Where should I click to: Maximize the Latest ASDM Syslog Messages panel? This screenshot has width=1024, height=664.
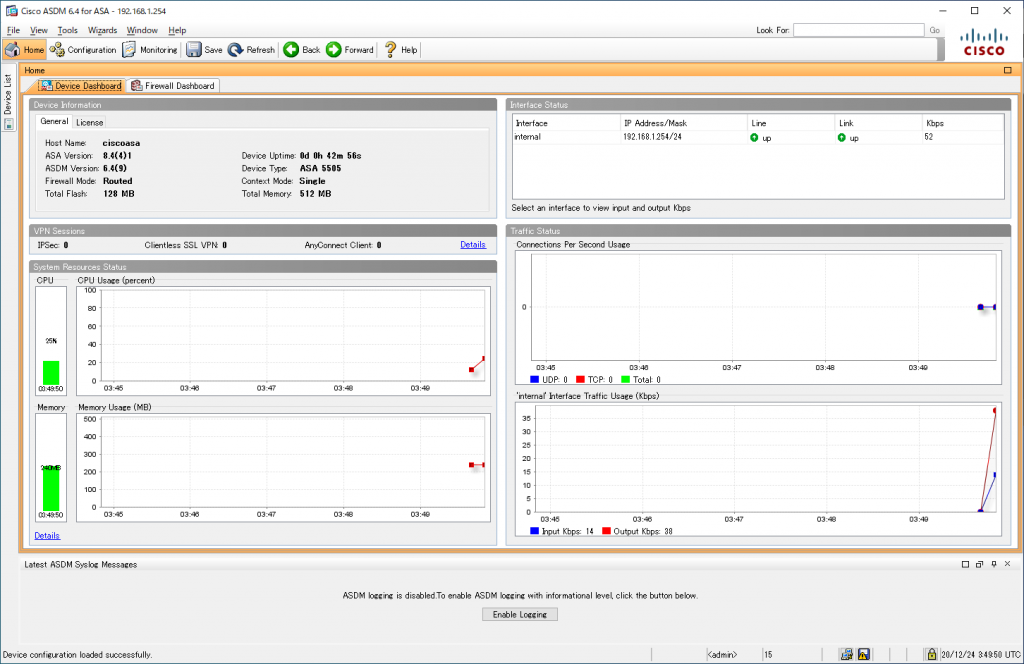click(965, 564)
